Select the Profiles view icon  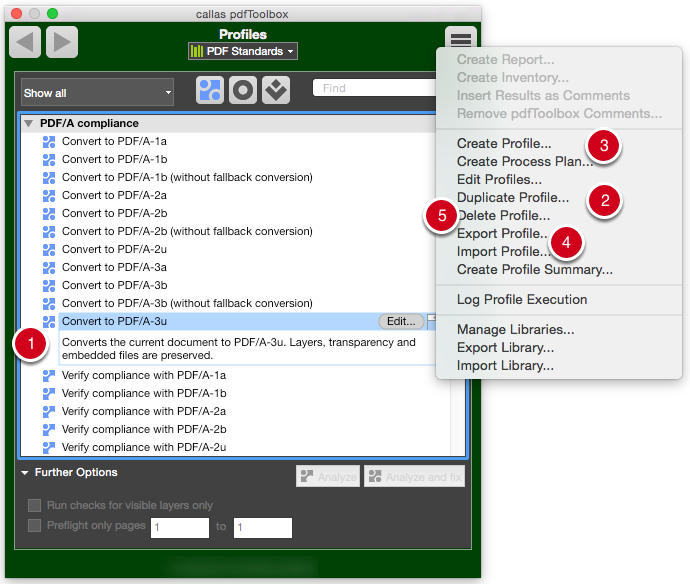210,90
